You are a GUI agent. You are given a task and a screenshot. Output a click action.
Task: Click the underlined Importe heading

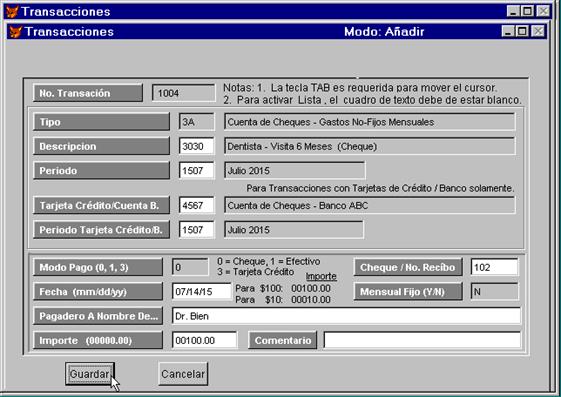click(x=321, y=276)
